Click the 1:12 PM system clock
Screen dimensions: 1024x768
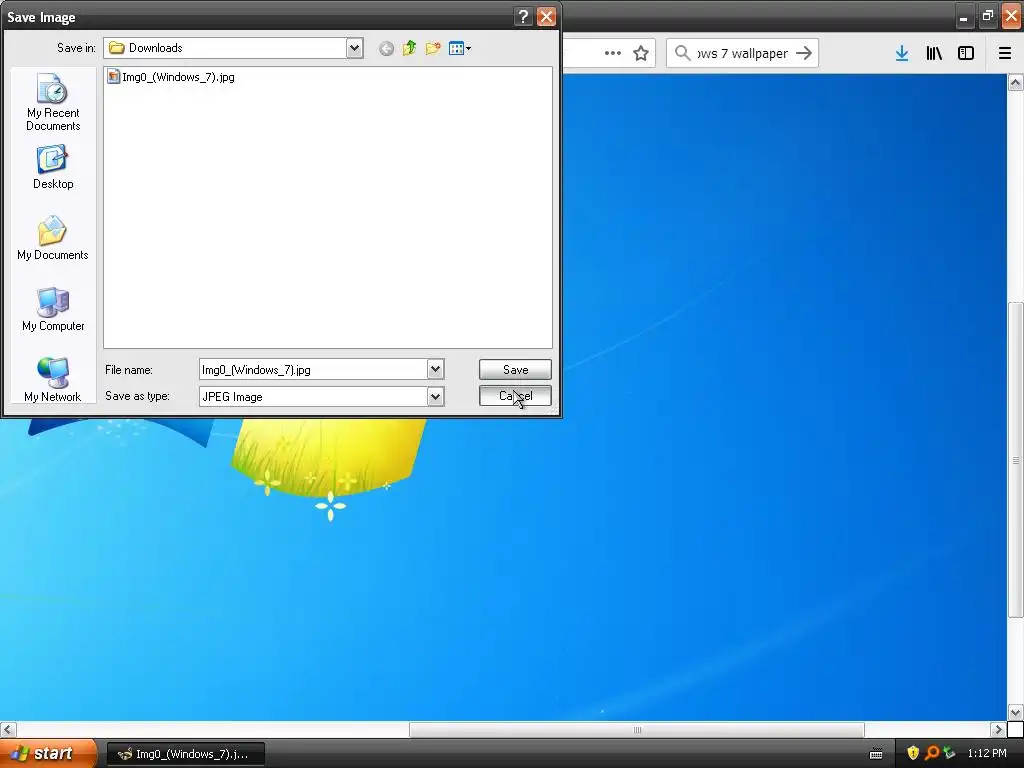click(987, 754)
